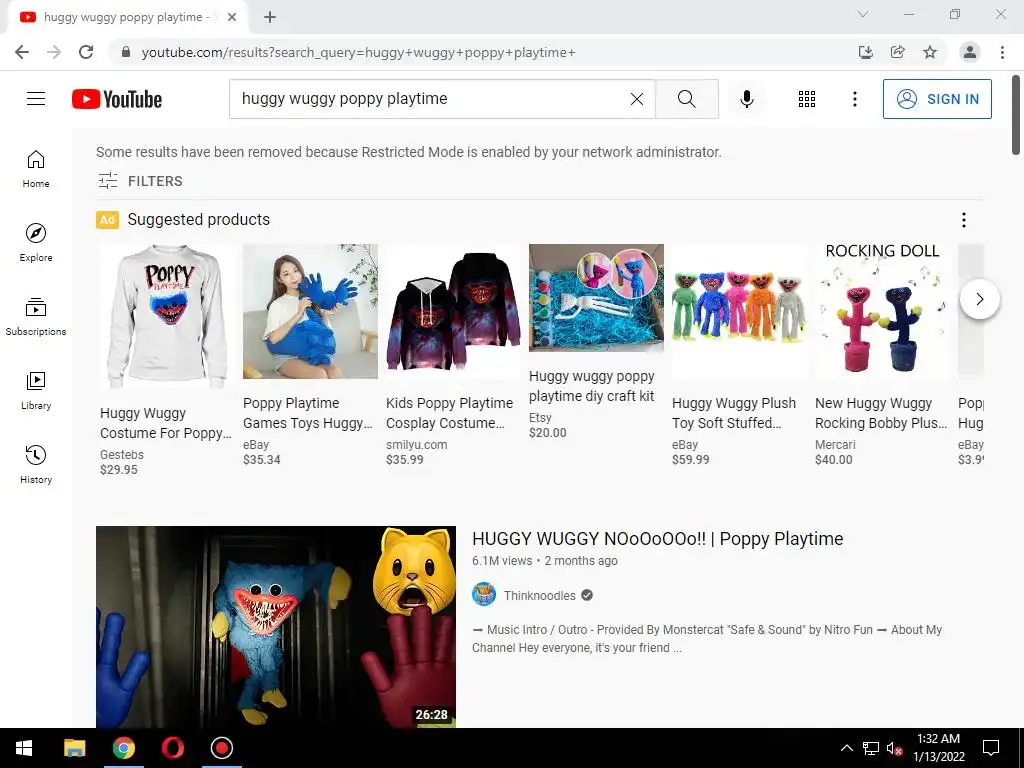
Task: Start voice search with microphone icon
Action: [746, 99]
